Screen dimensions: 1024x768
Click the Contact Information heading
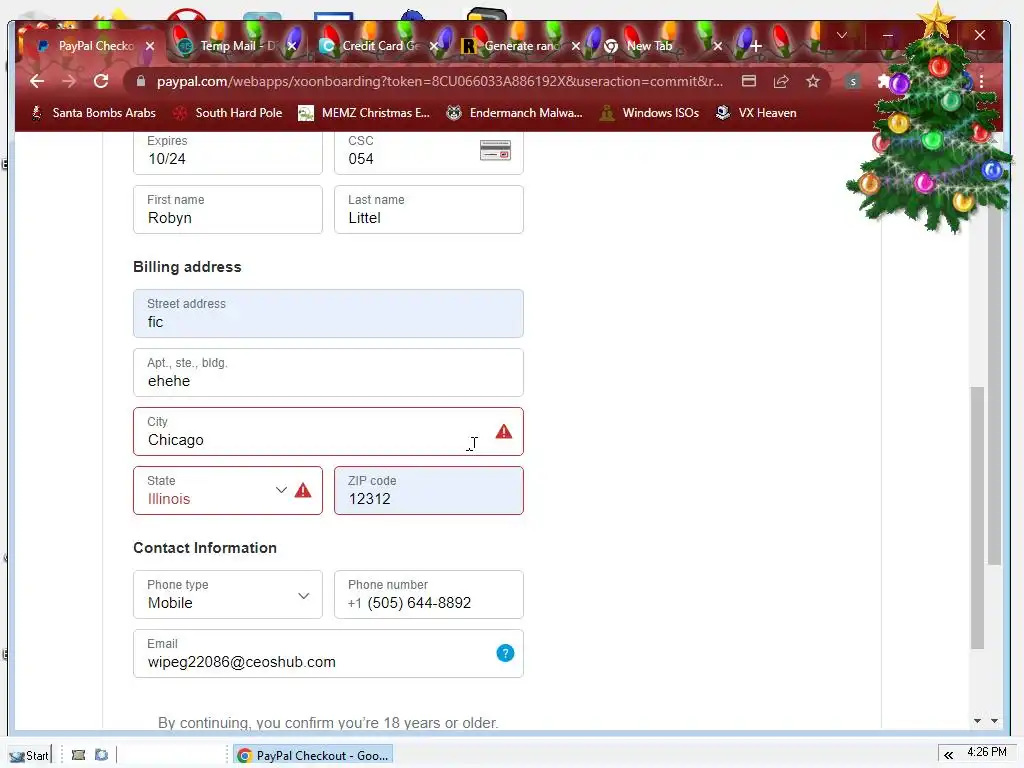tap(205, 548)
